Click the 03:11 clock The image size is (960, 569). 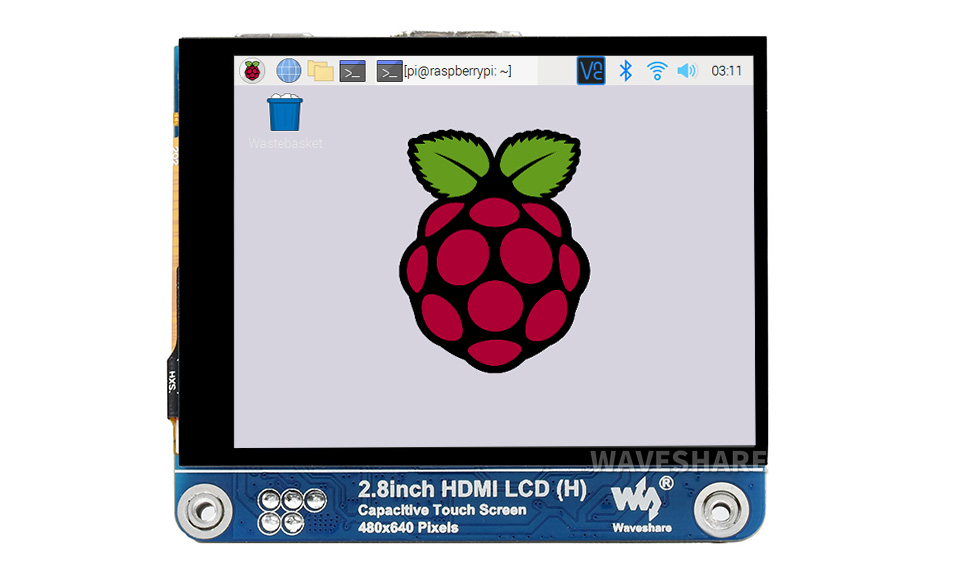(726, 71)
